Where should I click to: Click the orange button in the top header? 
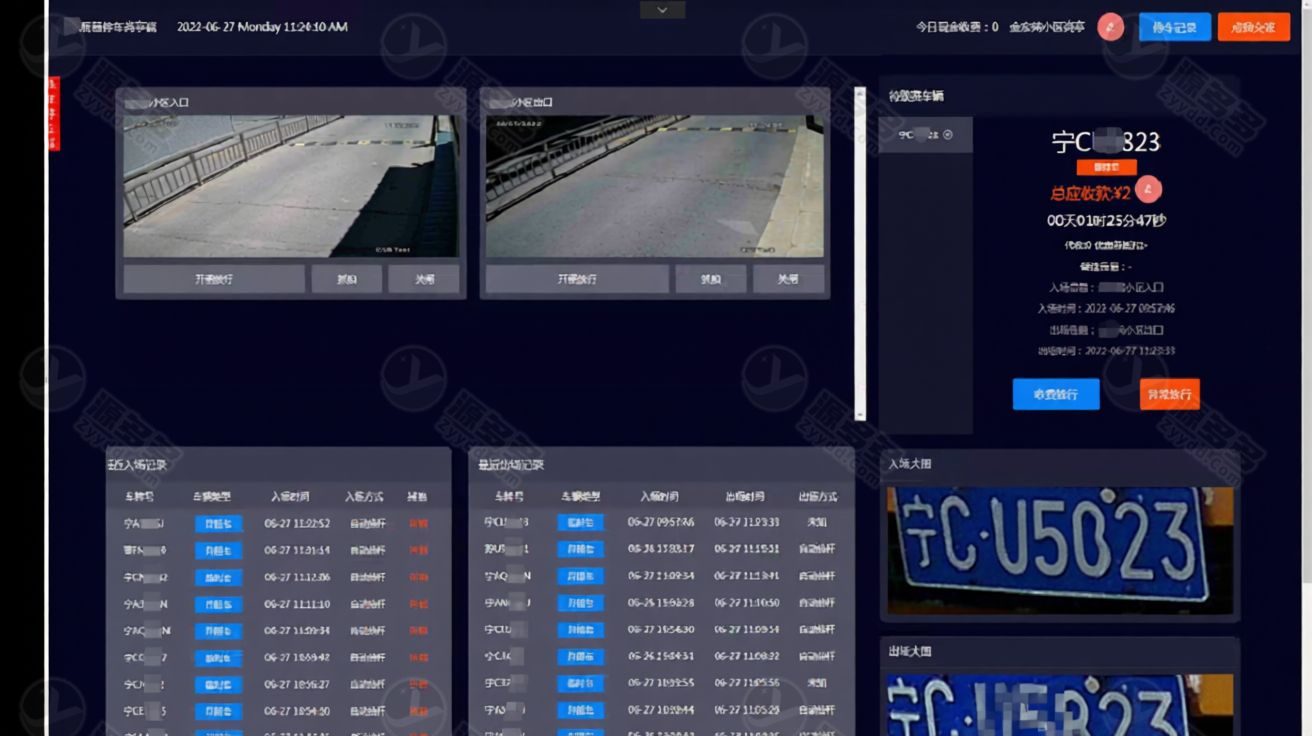pyautogui.click(x=1253, y=27)
